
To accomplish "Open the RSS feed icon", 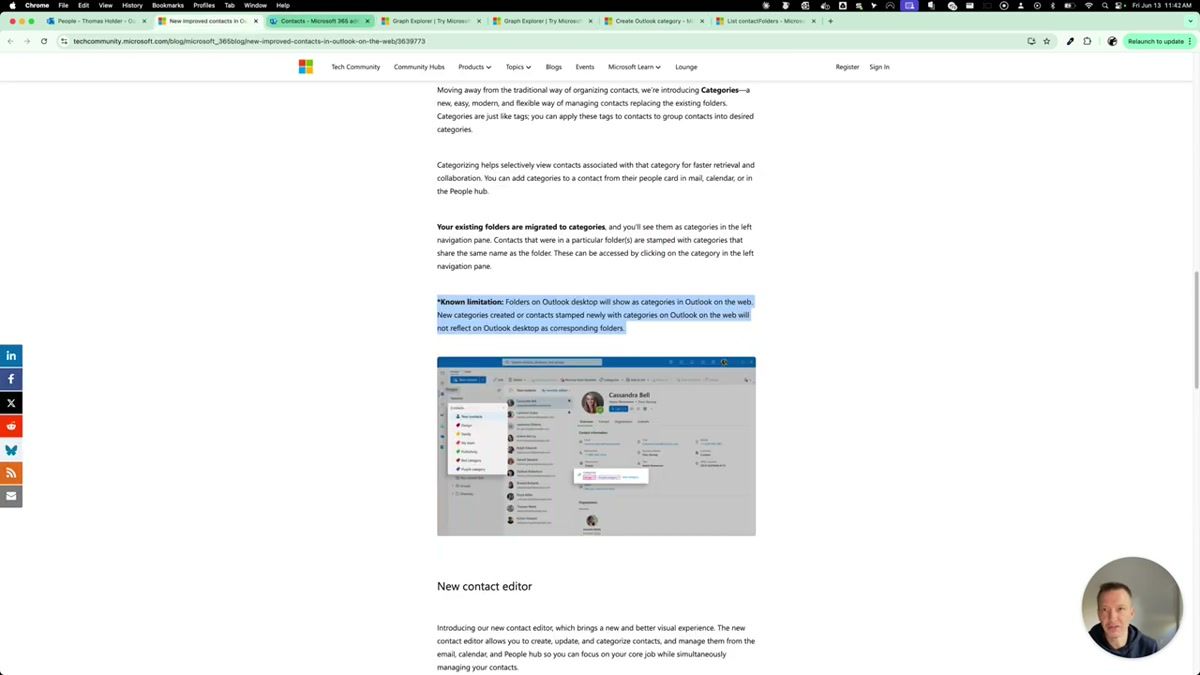I will click(11, 472).
